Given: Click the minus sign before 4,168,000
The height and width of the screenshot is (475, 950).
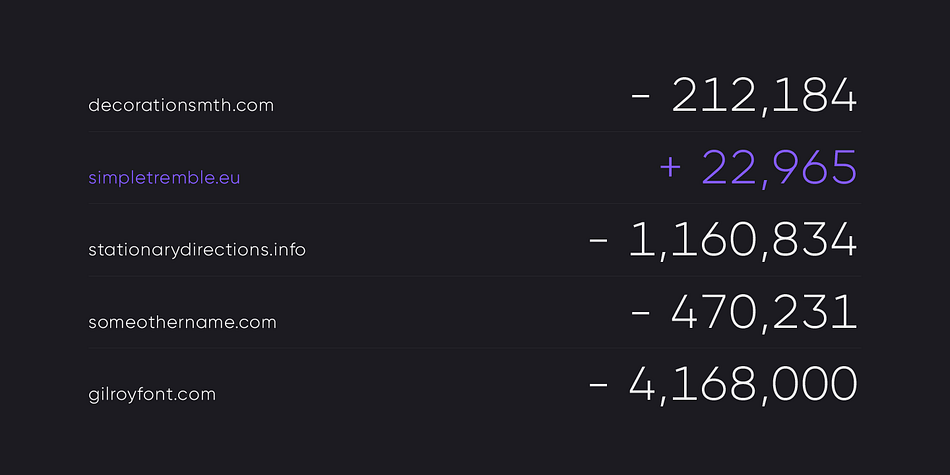Looking at the screenshot, I should pyautogui.click(x=598, y=384).
